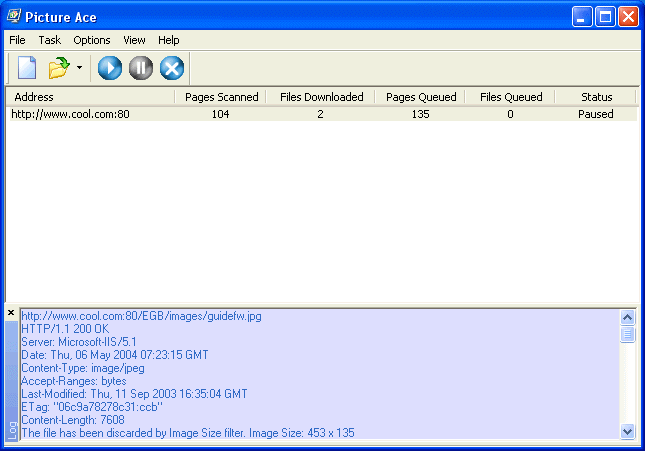This screenshot has width=645, height=451.
Task: Sort by the Pages Queued column header
Action: pyautogui.click(x=420, y=97)
